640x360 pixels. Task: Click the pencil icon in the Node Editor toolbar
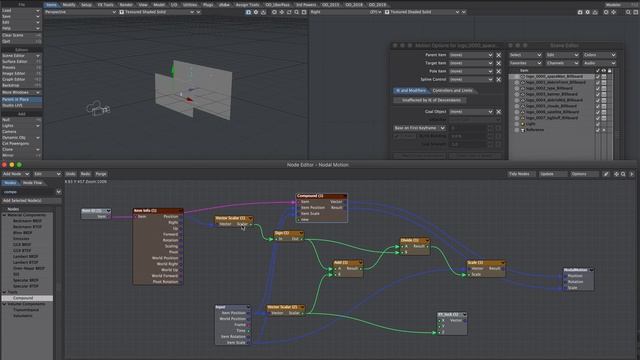[x=606, y=174]
